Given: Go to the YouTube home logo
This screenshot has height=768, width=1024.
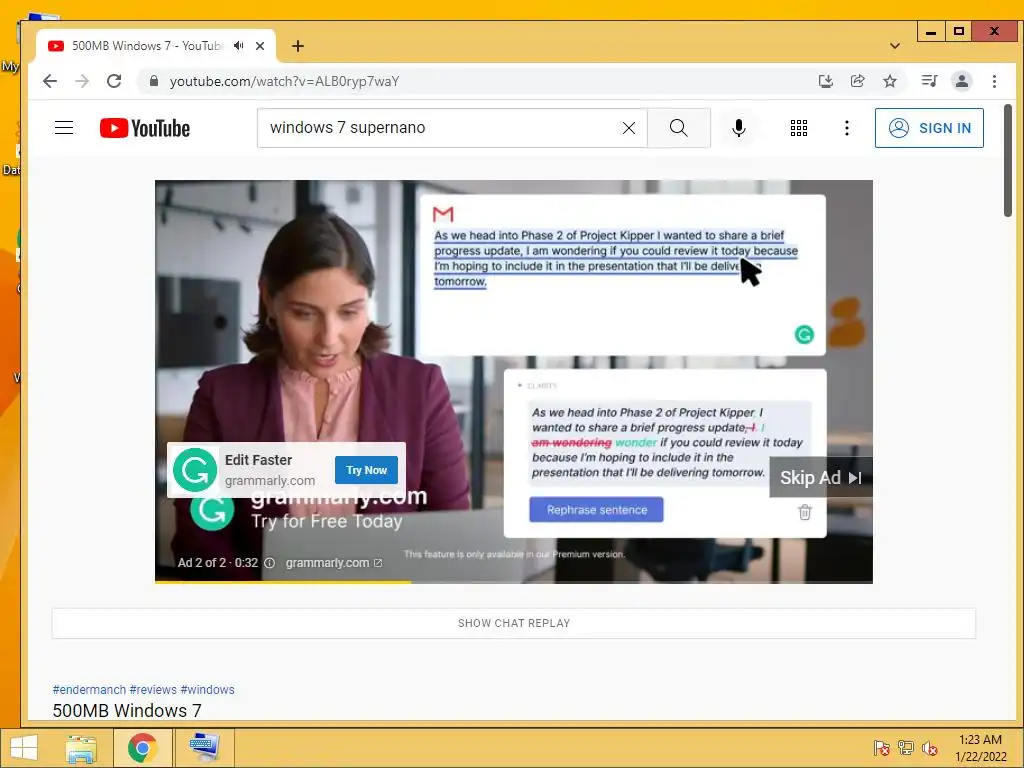Looking at the screenshot, I should tap(145, 128).
